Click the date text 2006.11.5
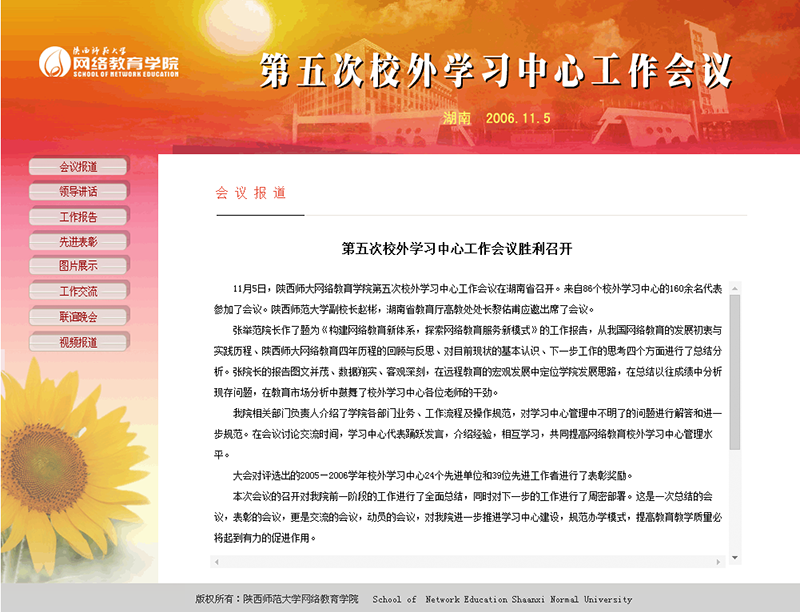 [x=518, y=118]
